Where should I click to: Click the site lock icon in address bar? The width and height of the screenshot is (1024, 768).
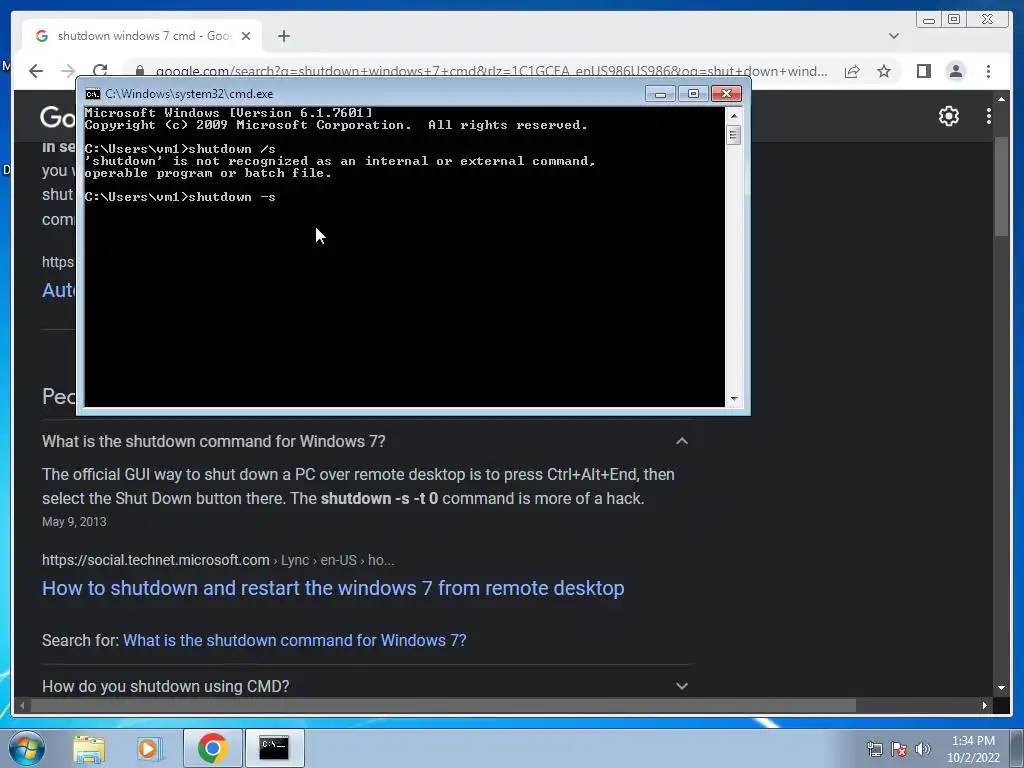point(140,71)
